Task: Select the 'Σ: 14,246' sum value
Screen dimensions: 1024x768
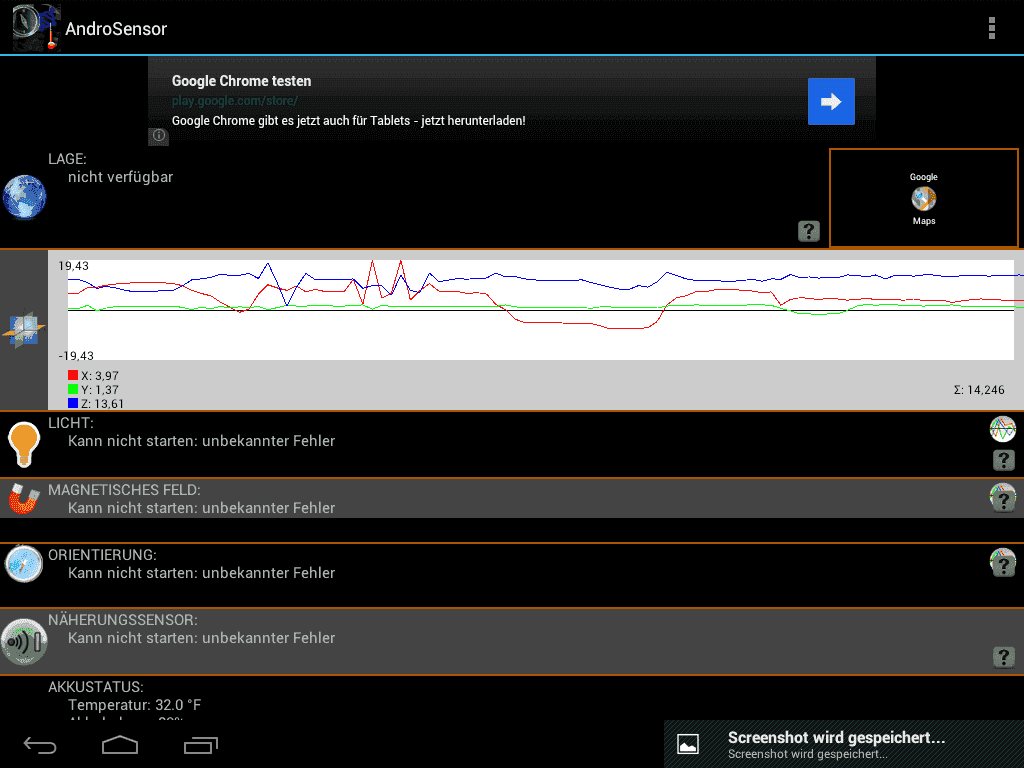Action: [978, 390]
